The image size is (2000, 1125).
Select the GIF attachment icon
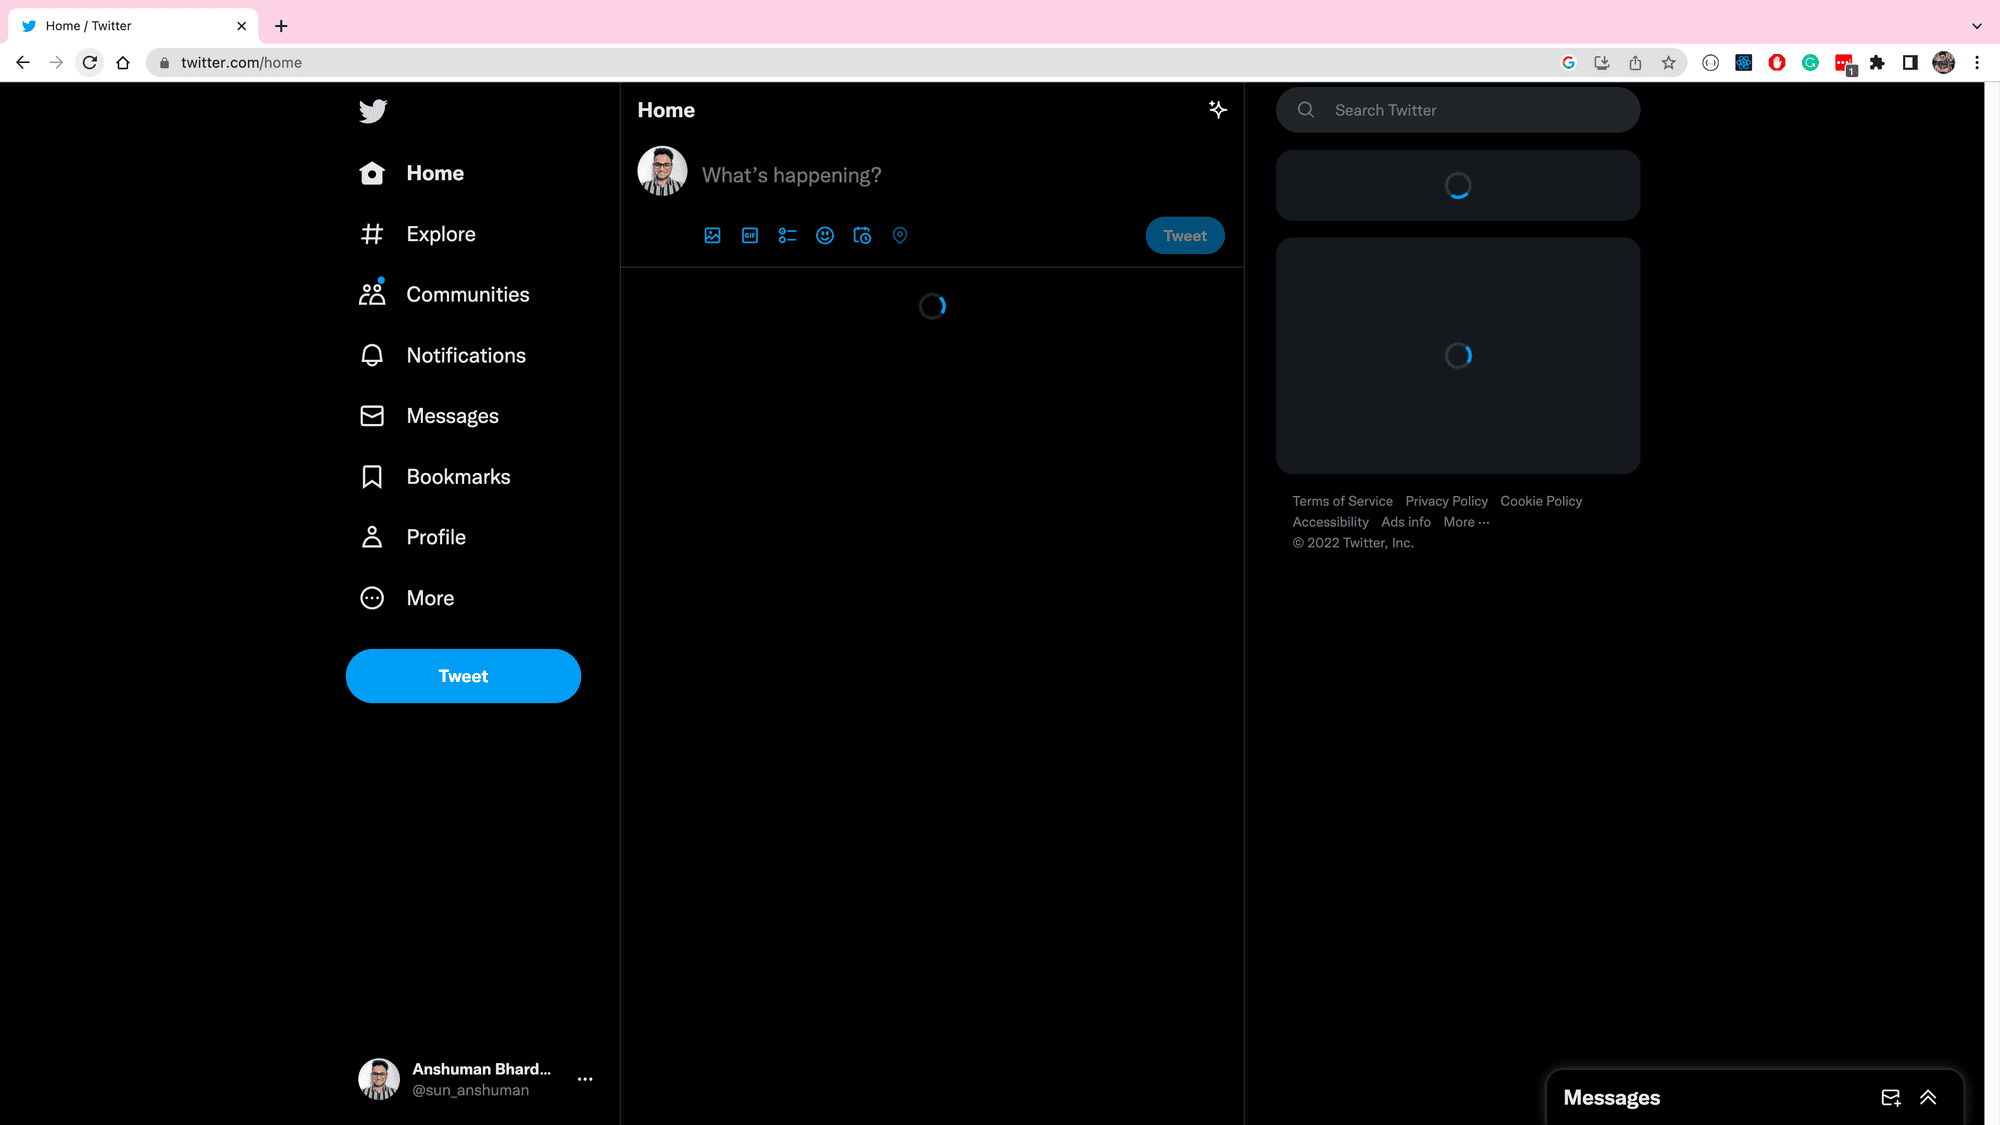pos(749,235)
